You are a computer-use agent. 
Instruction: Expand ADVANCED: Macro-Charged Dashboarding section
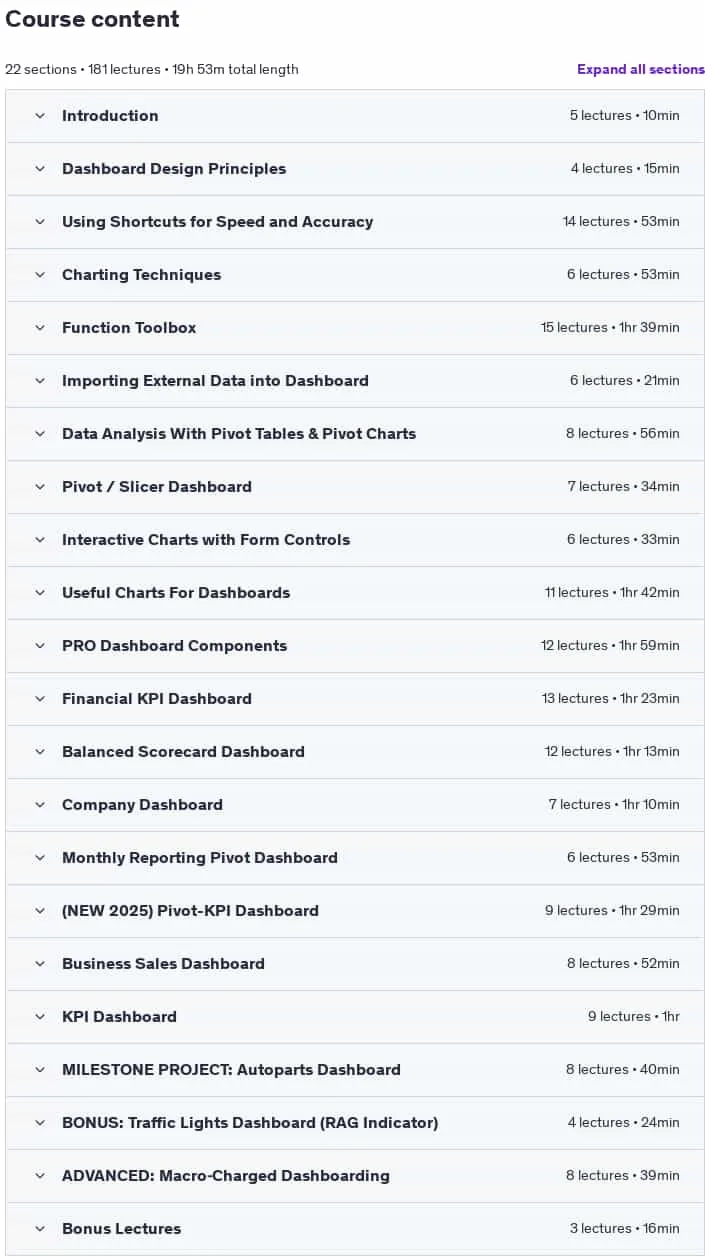(x=355, y=1176)
